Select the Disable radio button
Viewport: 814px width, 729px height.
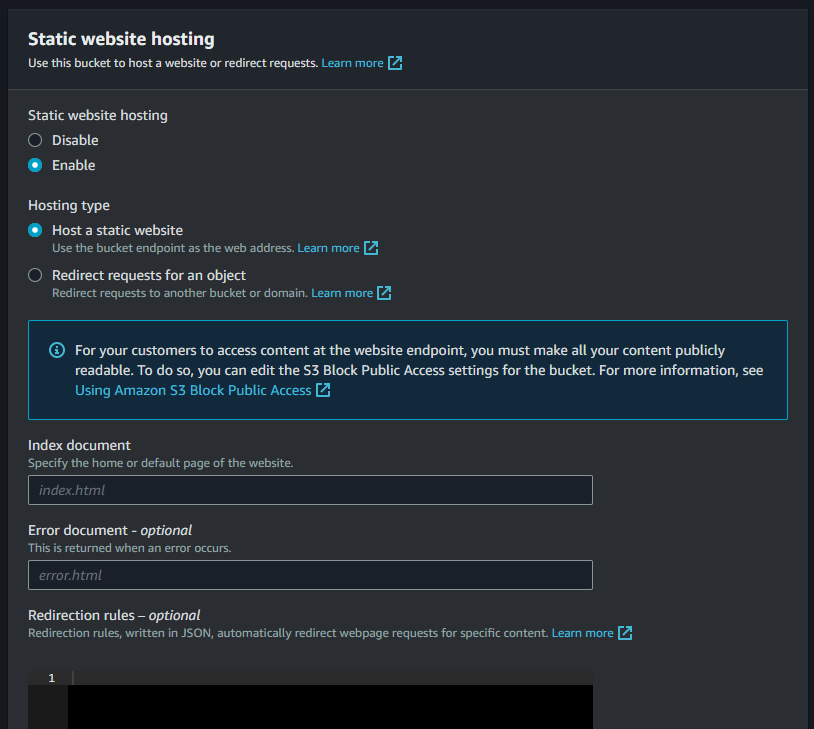(35, 140)
